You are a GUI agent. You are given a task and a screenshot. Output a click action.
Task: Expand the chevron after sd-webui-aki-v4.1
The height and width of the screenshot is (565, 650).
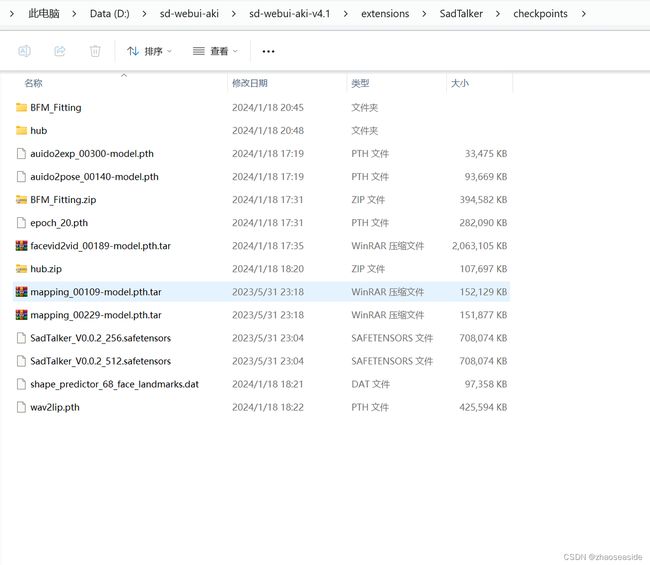346,14
